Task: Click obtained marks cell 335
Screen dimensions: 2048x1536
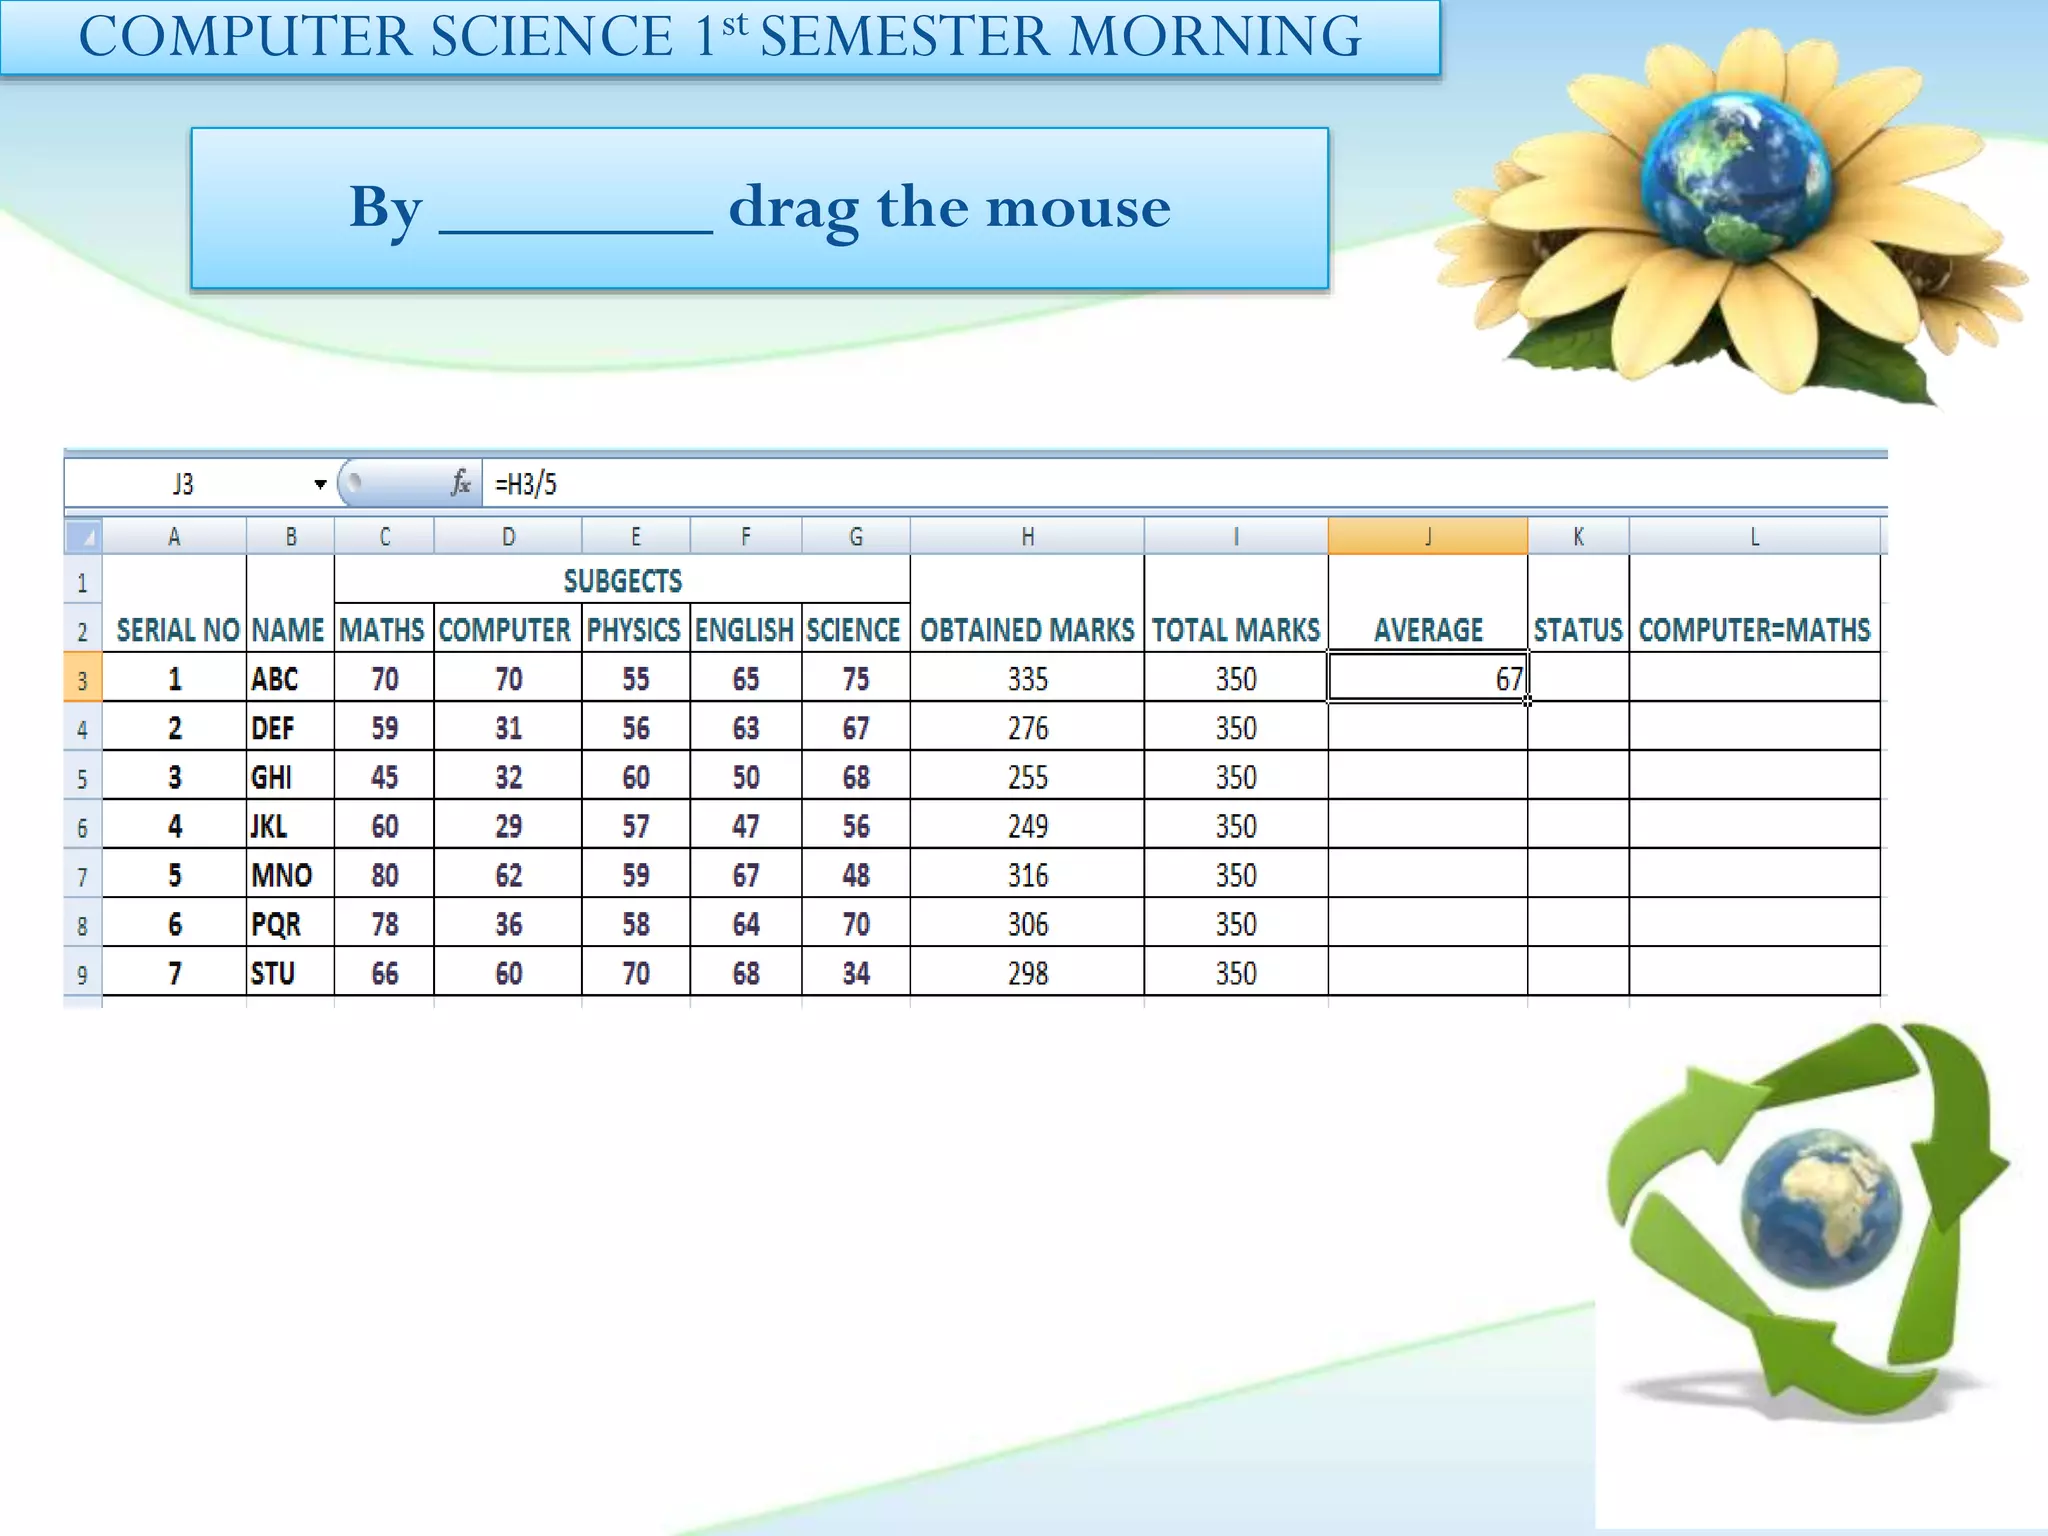Action: [1027, 678]
